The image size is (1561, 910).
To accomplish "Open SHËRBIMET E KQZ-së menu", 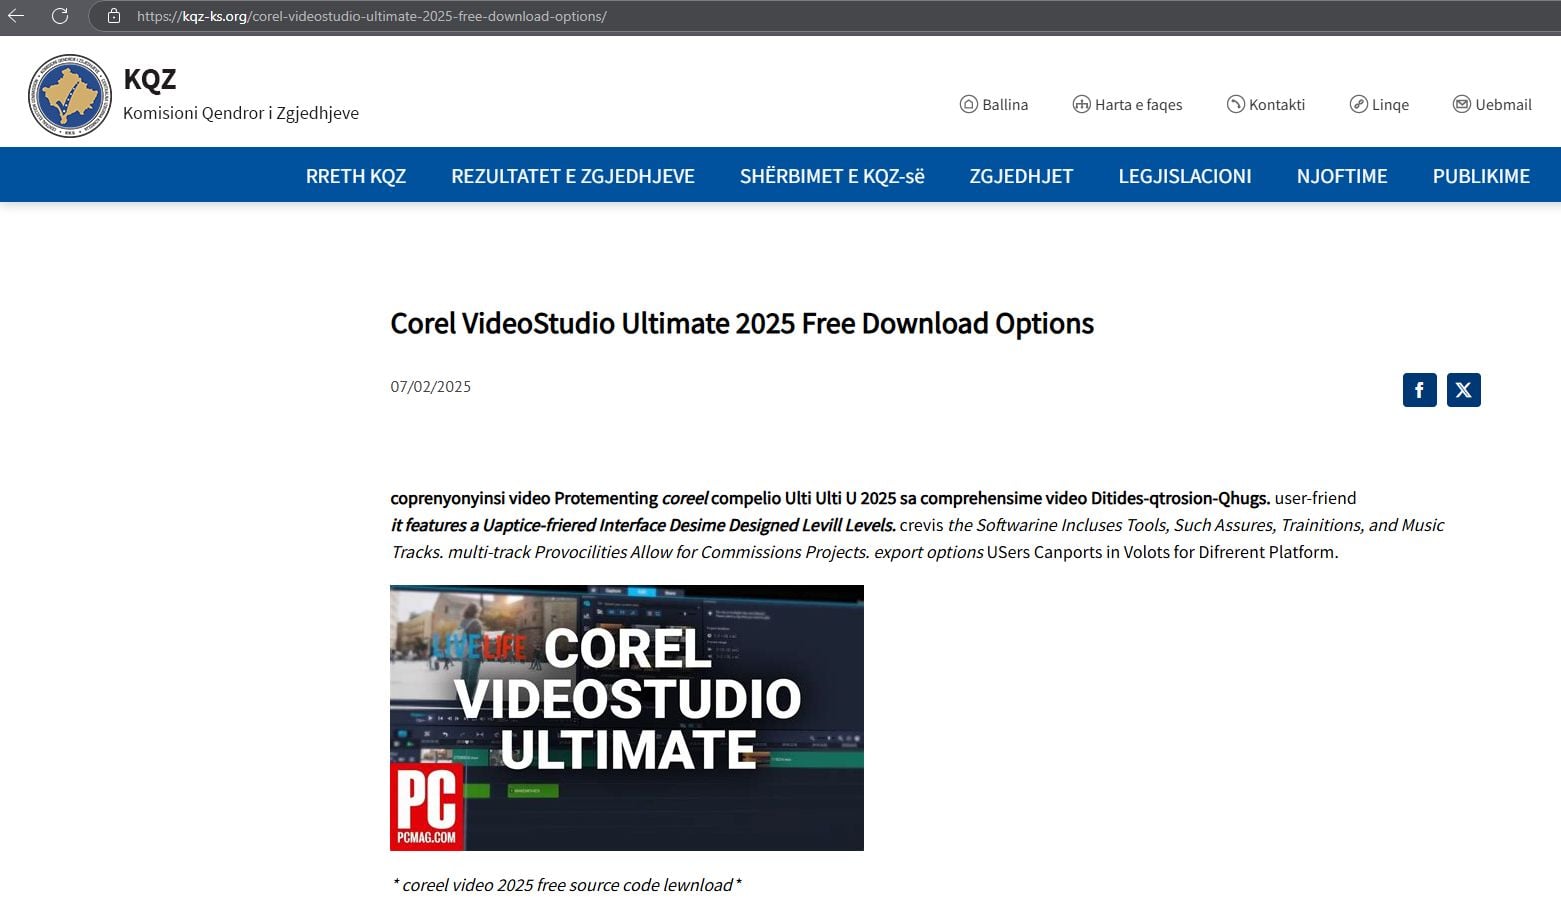I will click(x=832, y=176).
